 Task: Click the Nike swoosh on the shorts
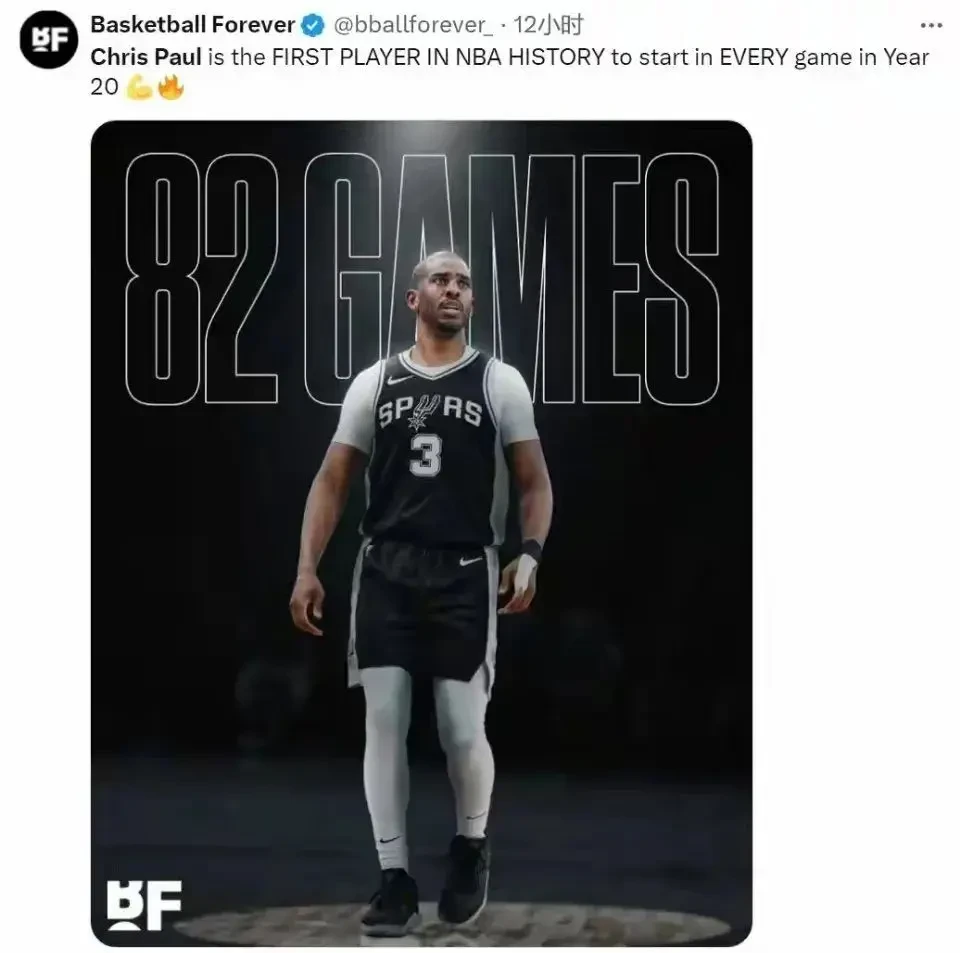(x=470, y=560)
